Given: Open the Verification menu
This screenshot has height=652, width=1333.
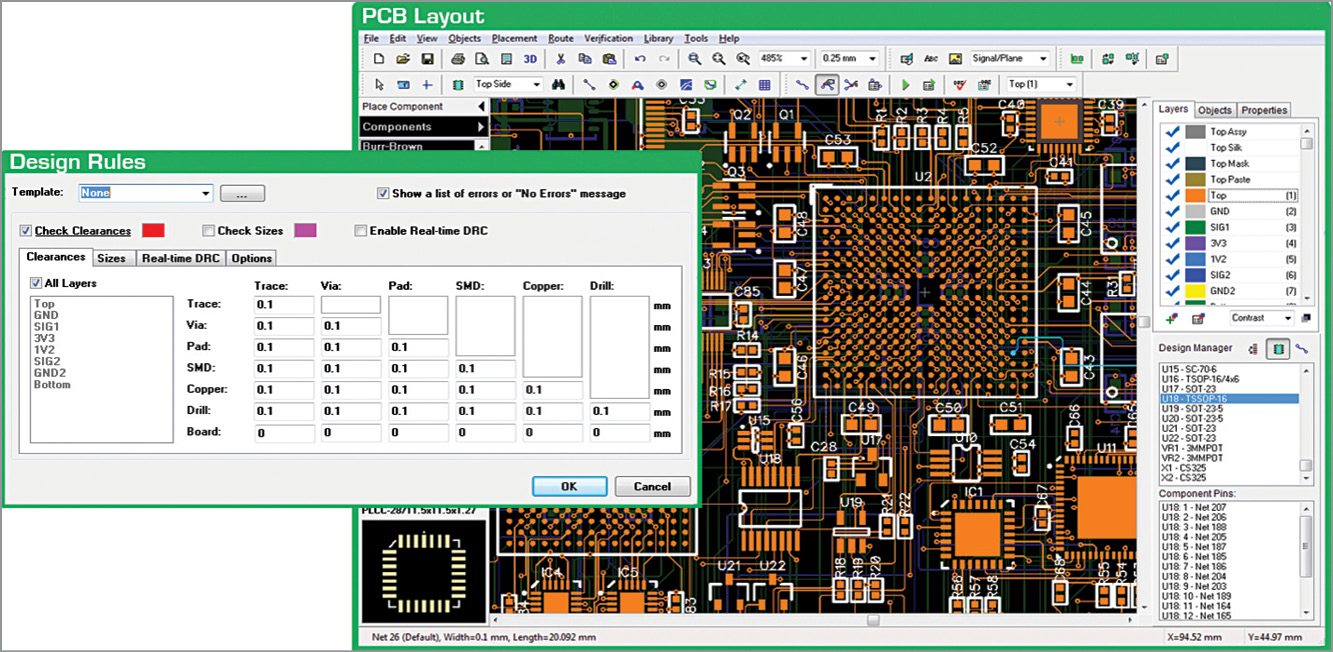Looking at the screenshot, I should 609,38.
